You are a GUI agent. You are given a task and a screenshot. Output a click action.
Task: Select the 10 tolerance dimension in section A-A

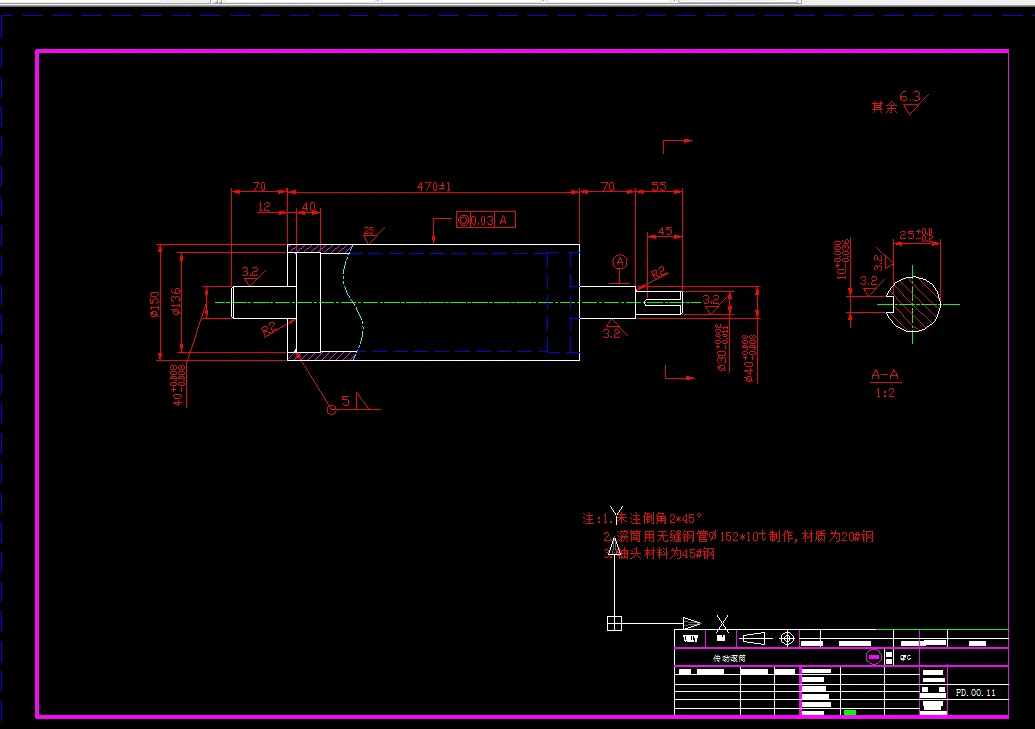(842, 259)
